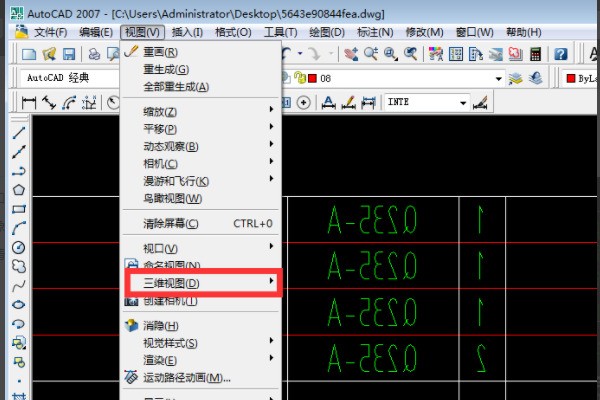The image size is (600, 400).
Task: Open the 修改(M) menu
Action: pyautogui.click(x=424, y=32)
